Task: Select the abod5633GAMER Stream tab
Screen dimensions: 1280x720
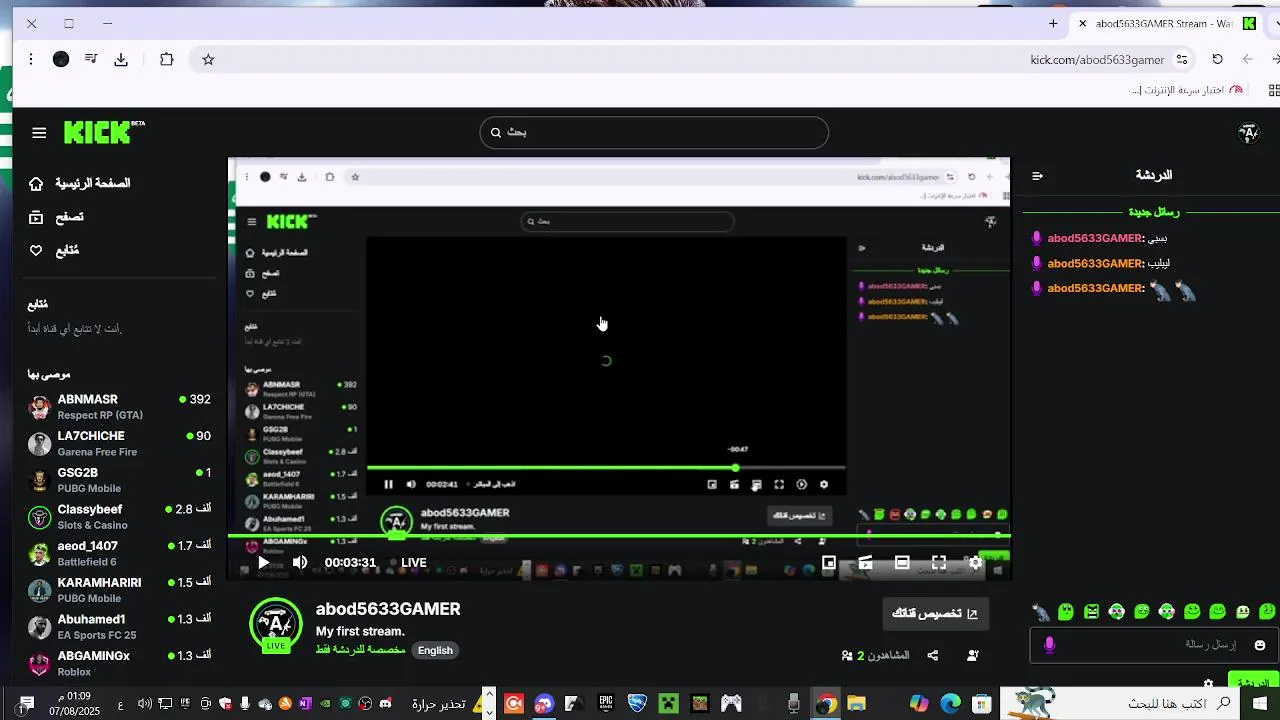Action: [x=1164, y=23]
